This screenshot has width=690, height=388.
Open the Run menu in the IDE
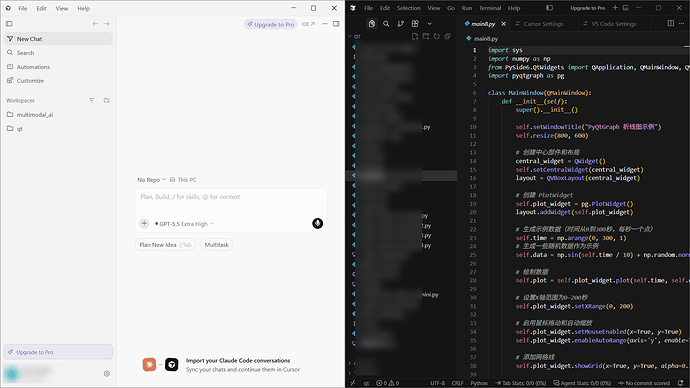pos(467,8)
